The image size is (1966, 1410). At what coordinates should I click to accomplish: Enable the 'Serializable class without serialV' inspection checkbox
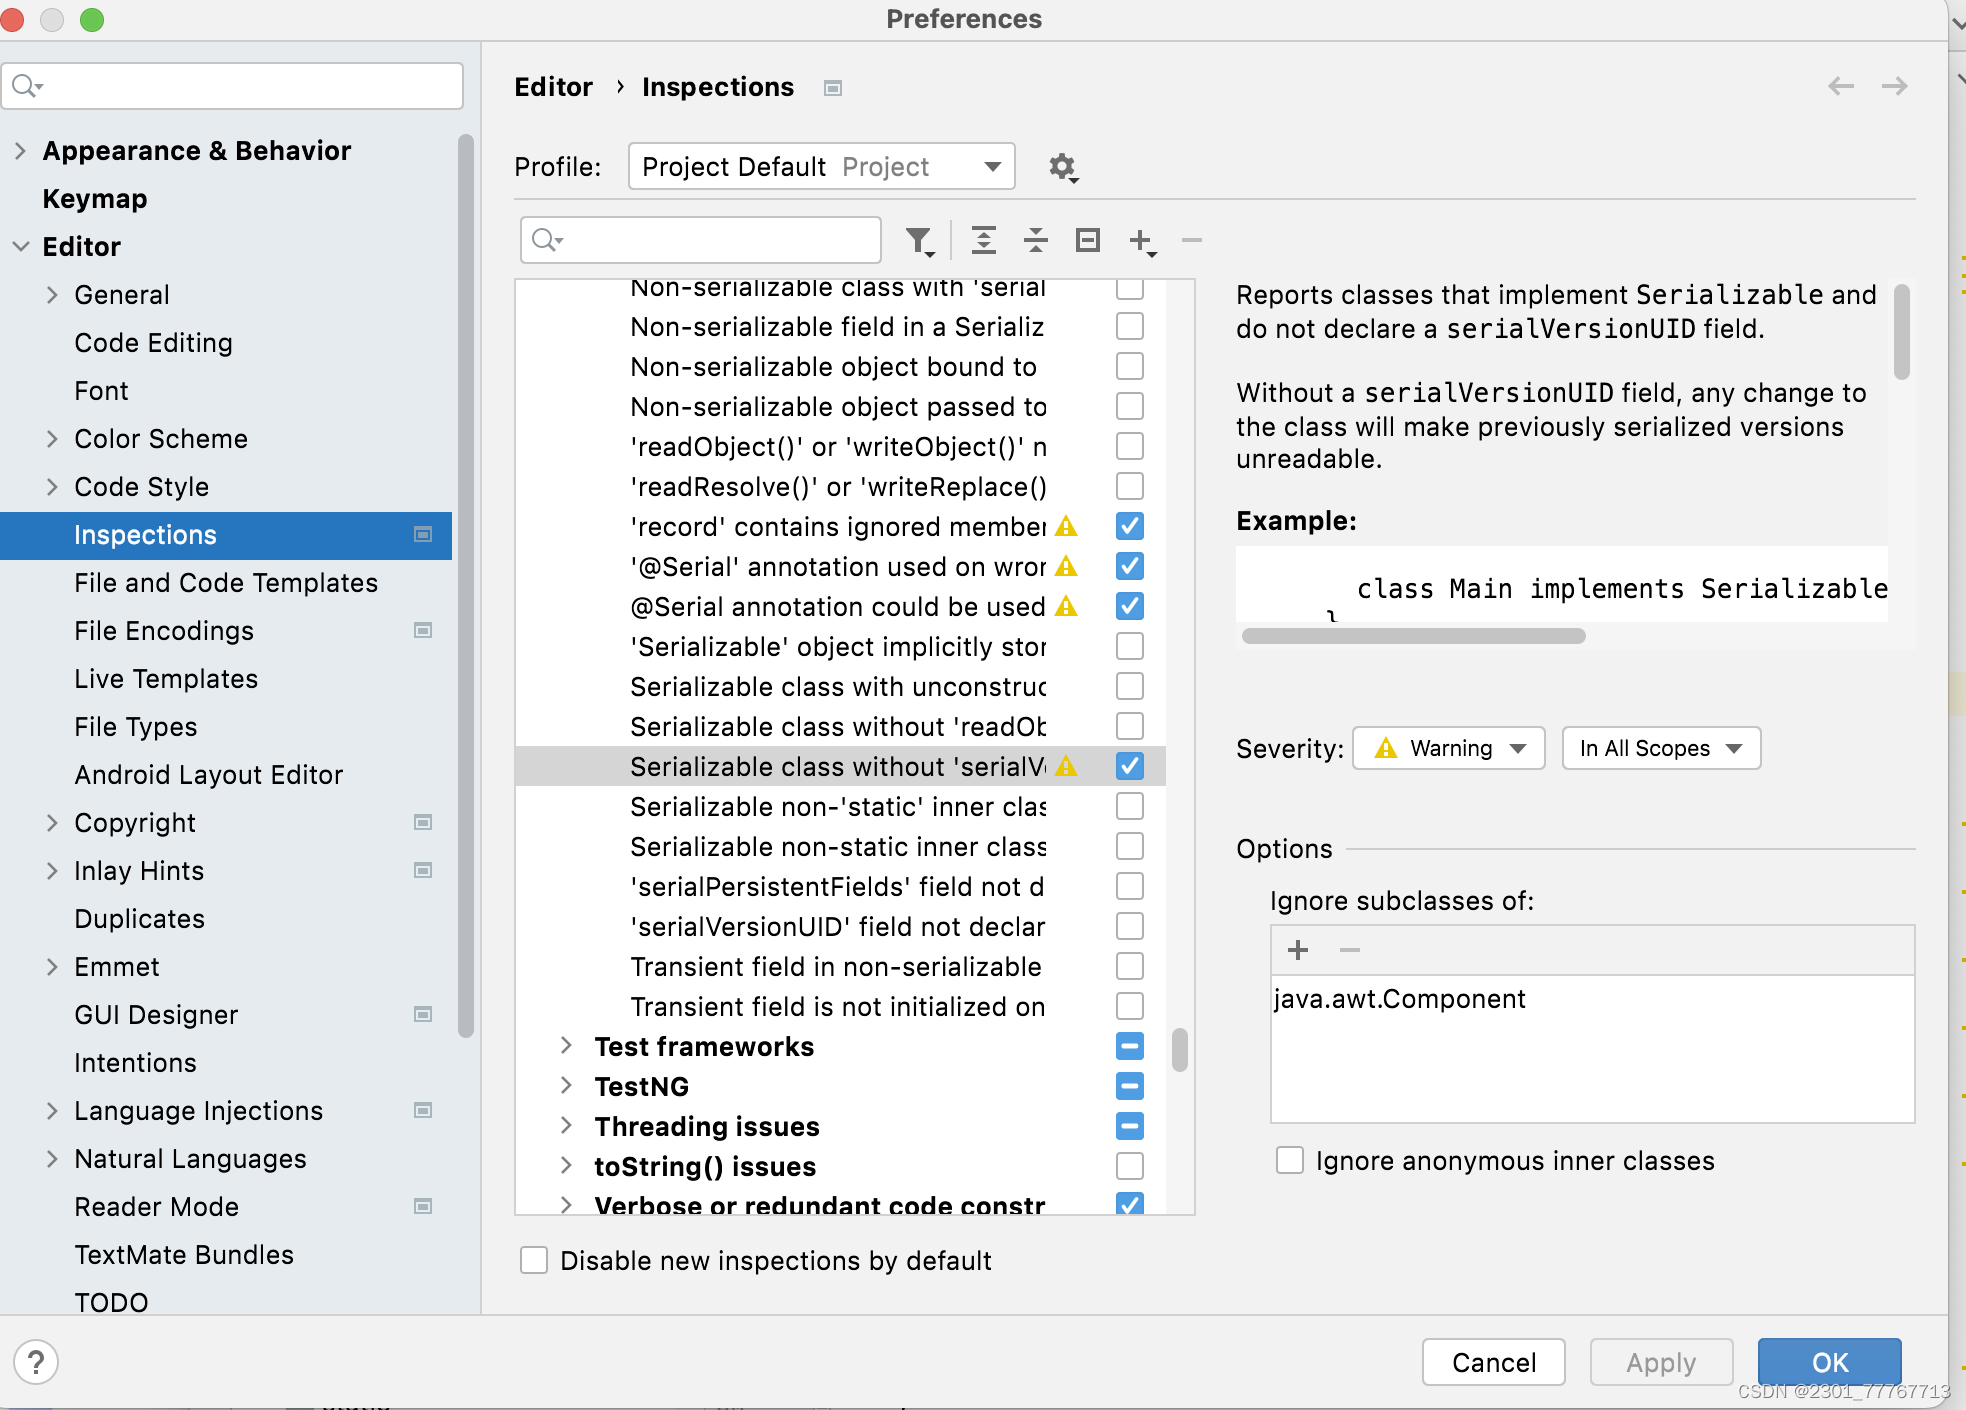coord(1129,766)
